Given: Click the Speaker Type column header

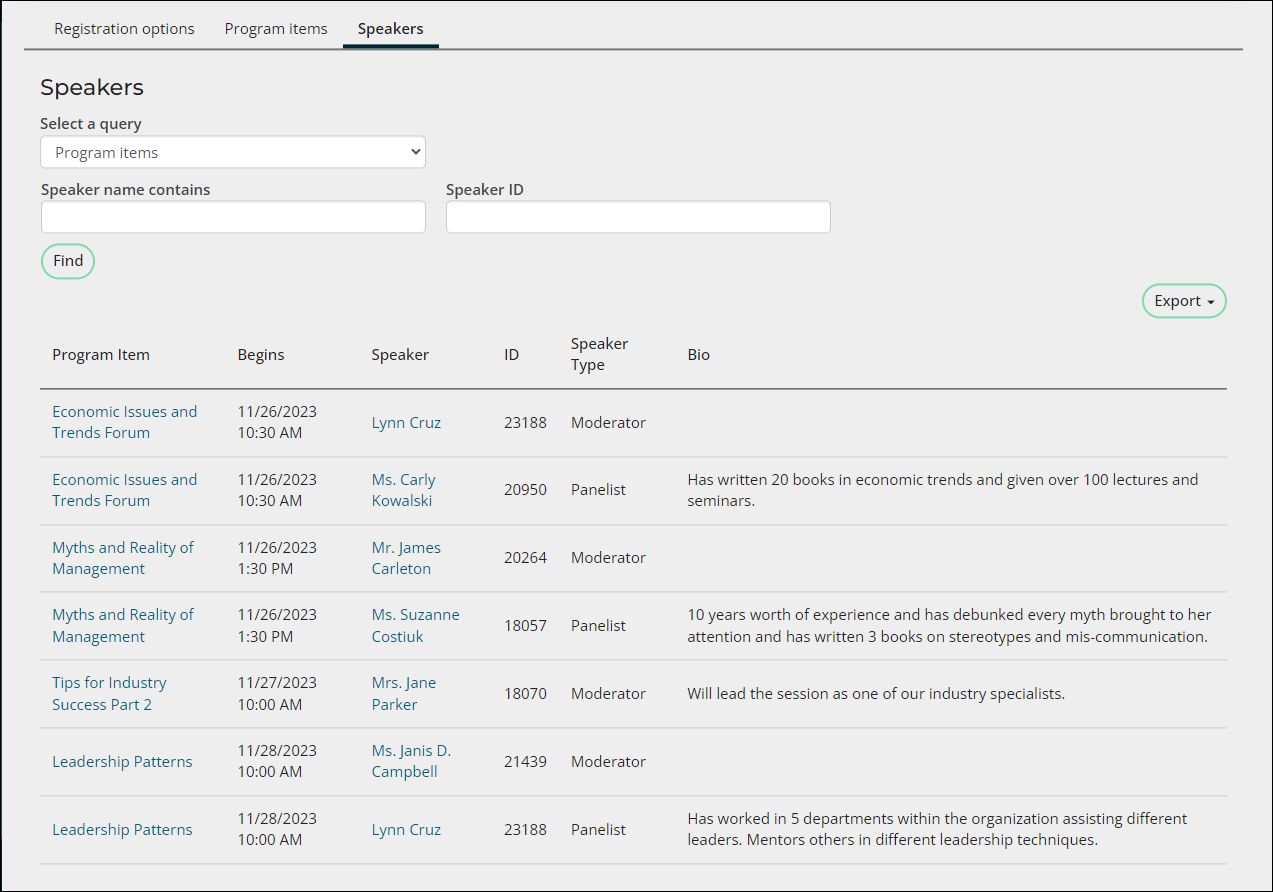Looking at the screenshot, I should pos(600,354).
